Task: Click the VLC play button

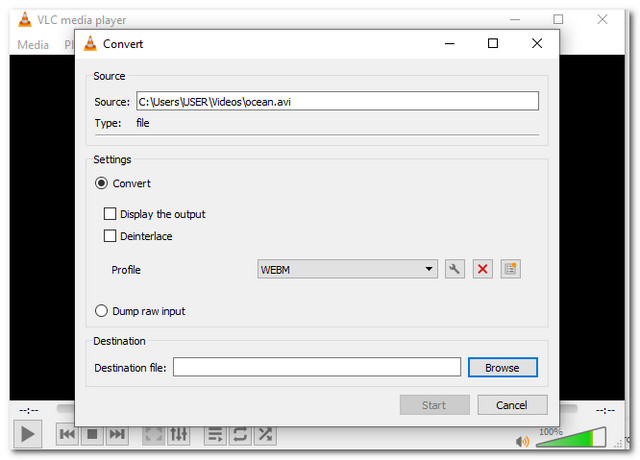Action: pos(27,434)
